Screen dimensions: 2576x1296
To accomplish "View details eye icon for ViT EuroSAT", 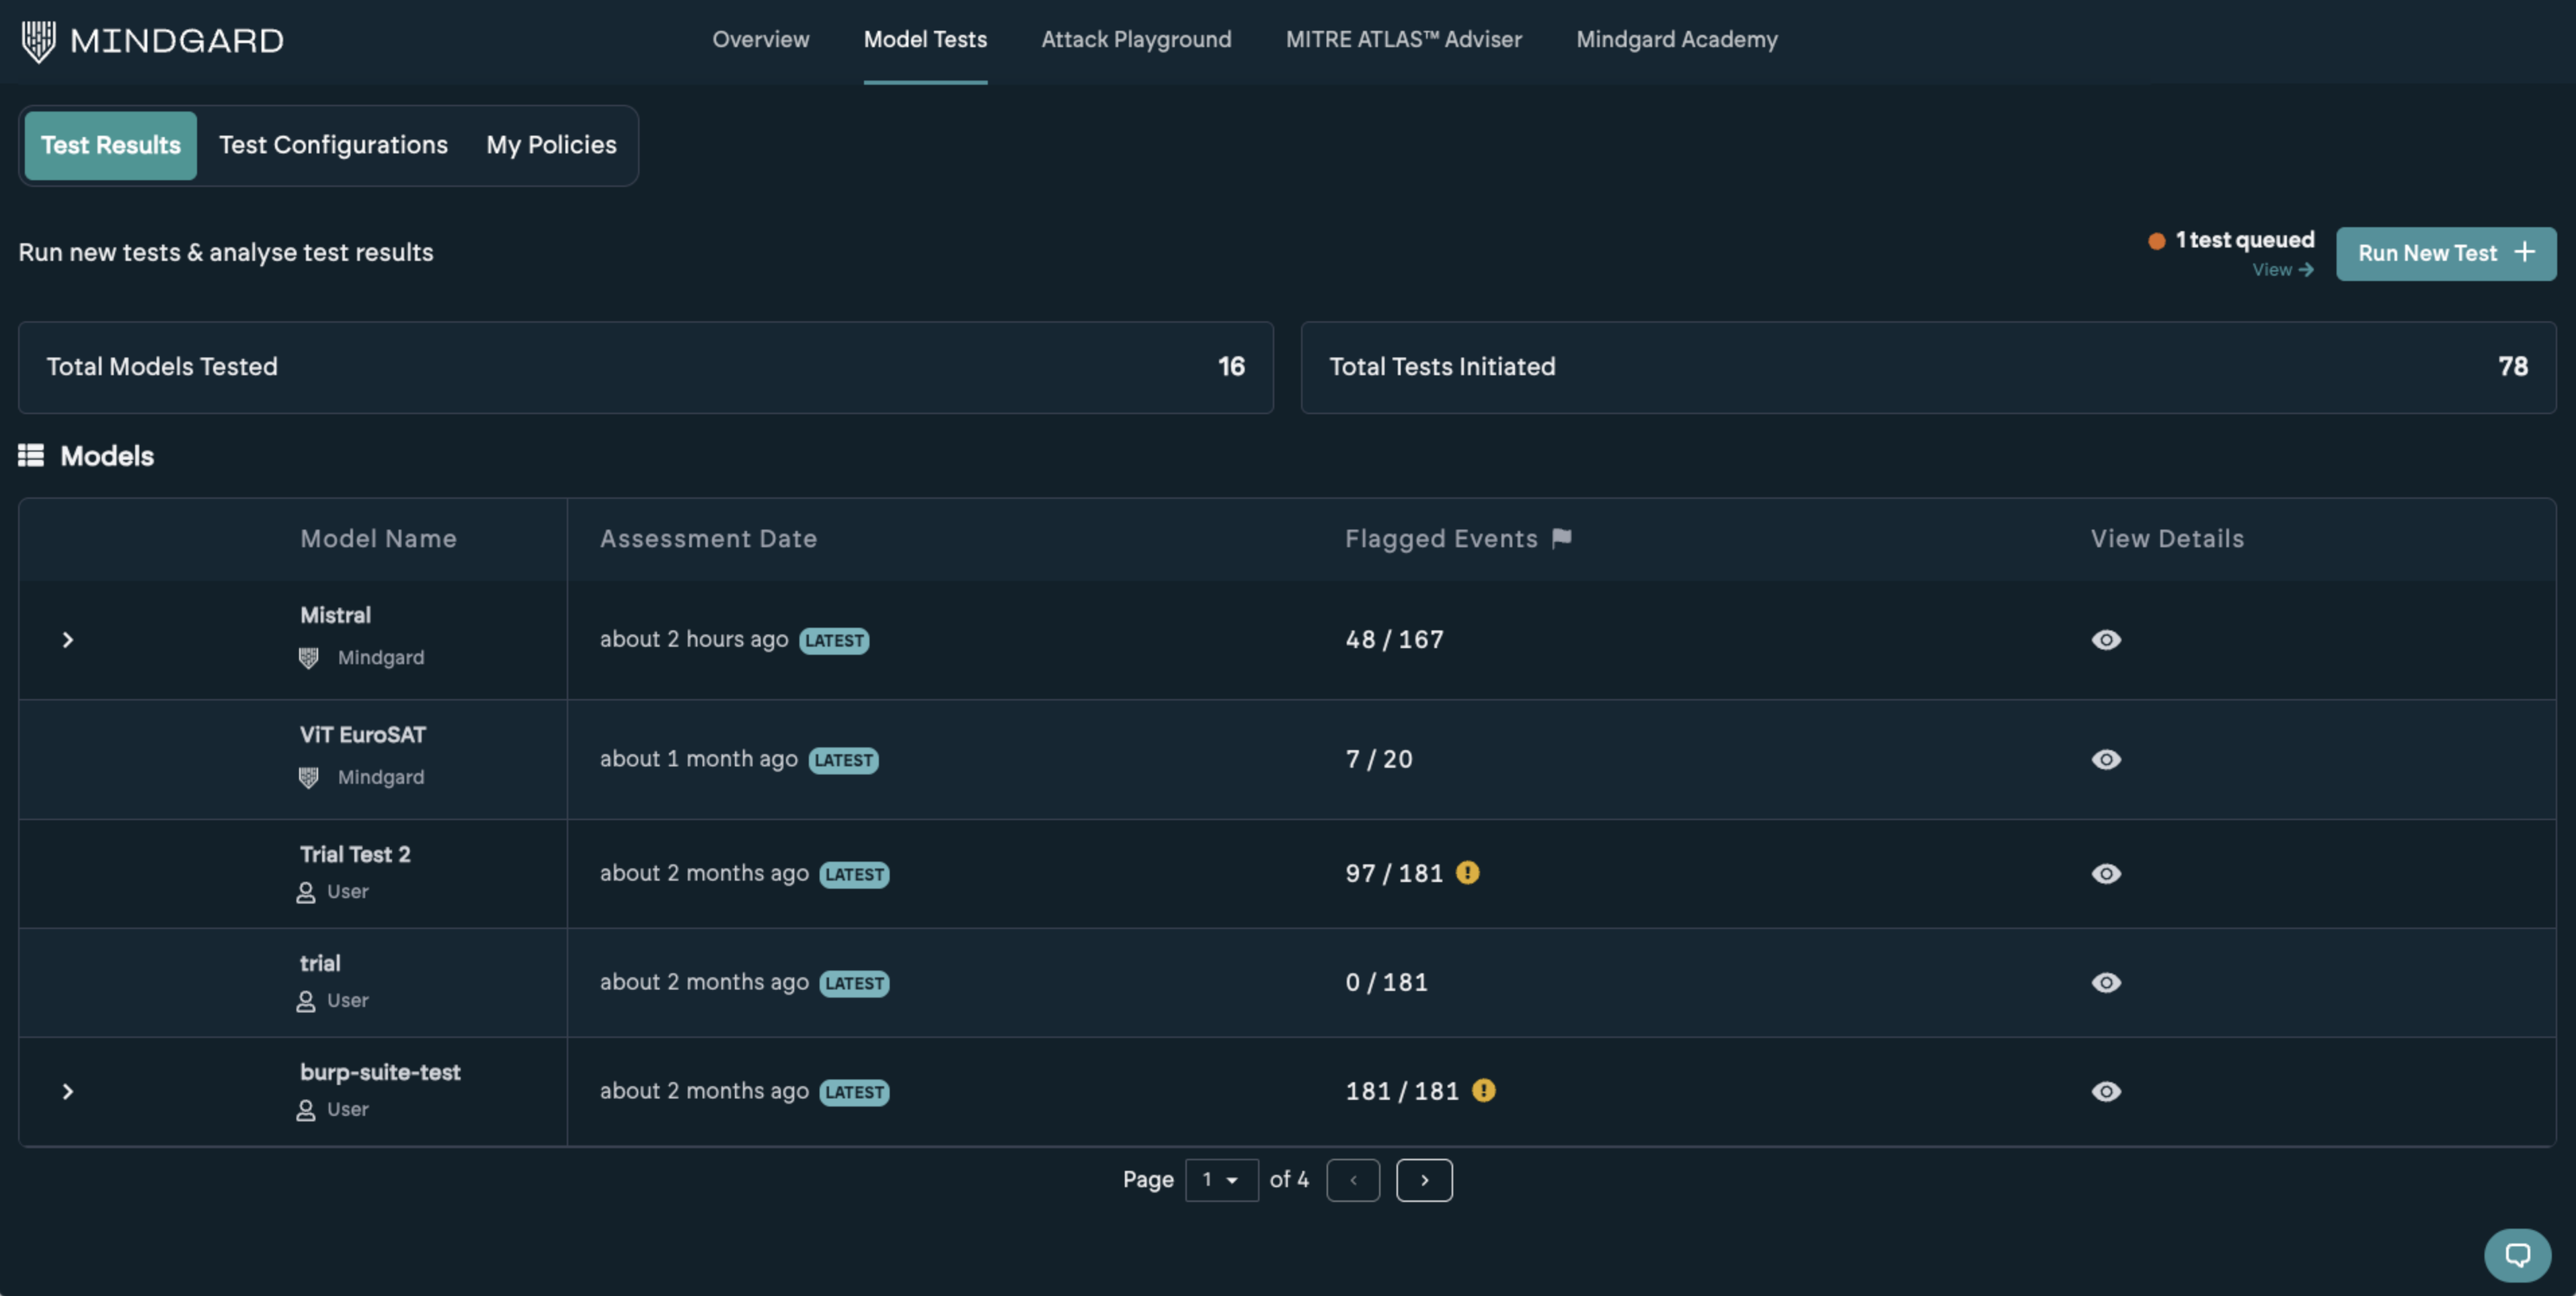I will click(x=2106, y=759).
